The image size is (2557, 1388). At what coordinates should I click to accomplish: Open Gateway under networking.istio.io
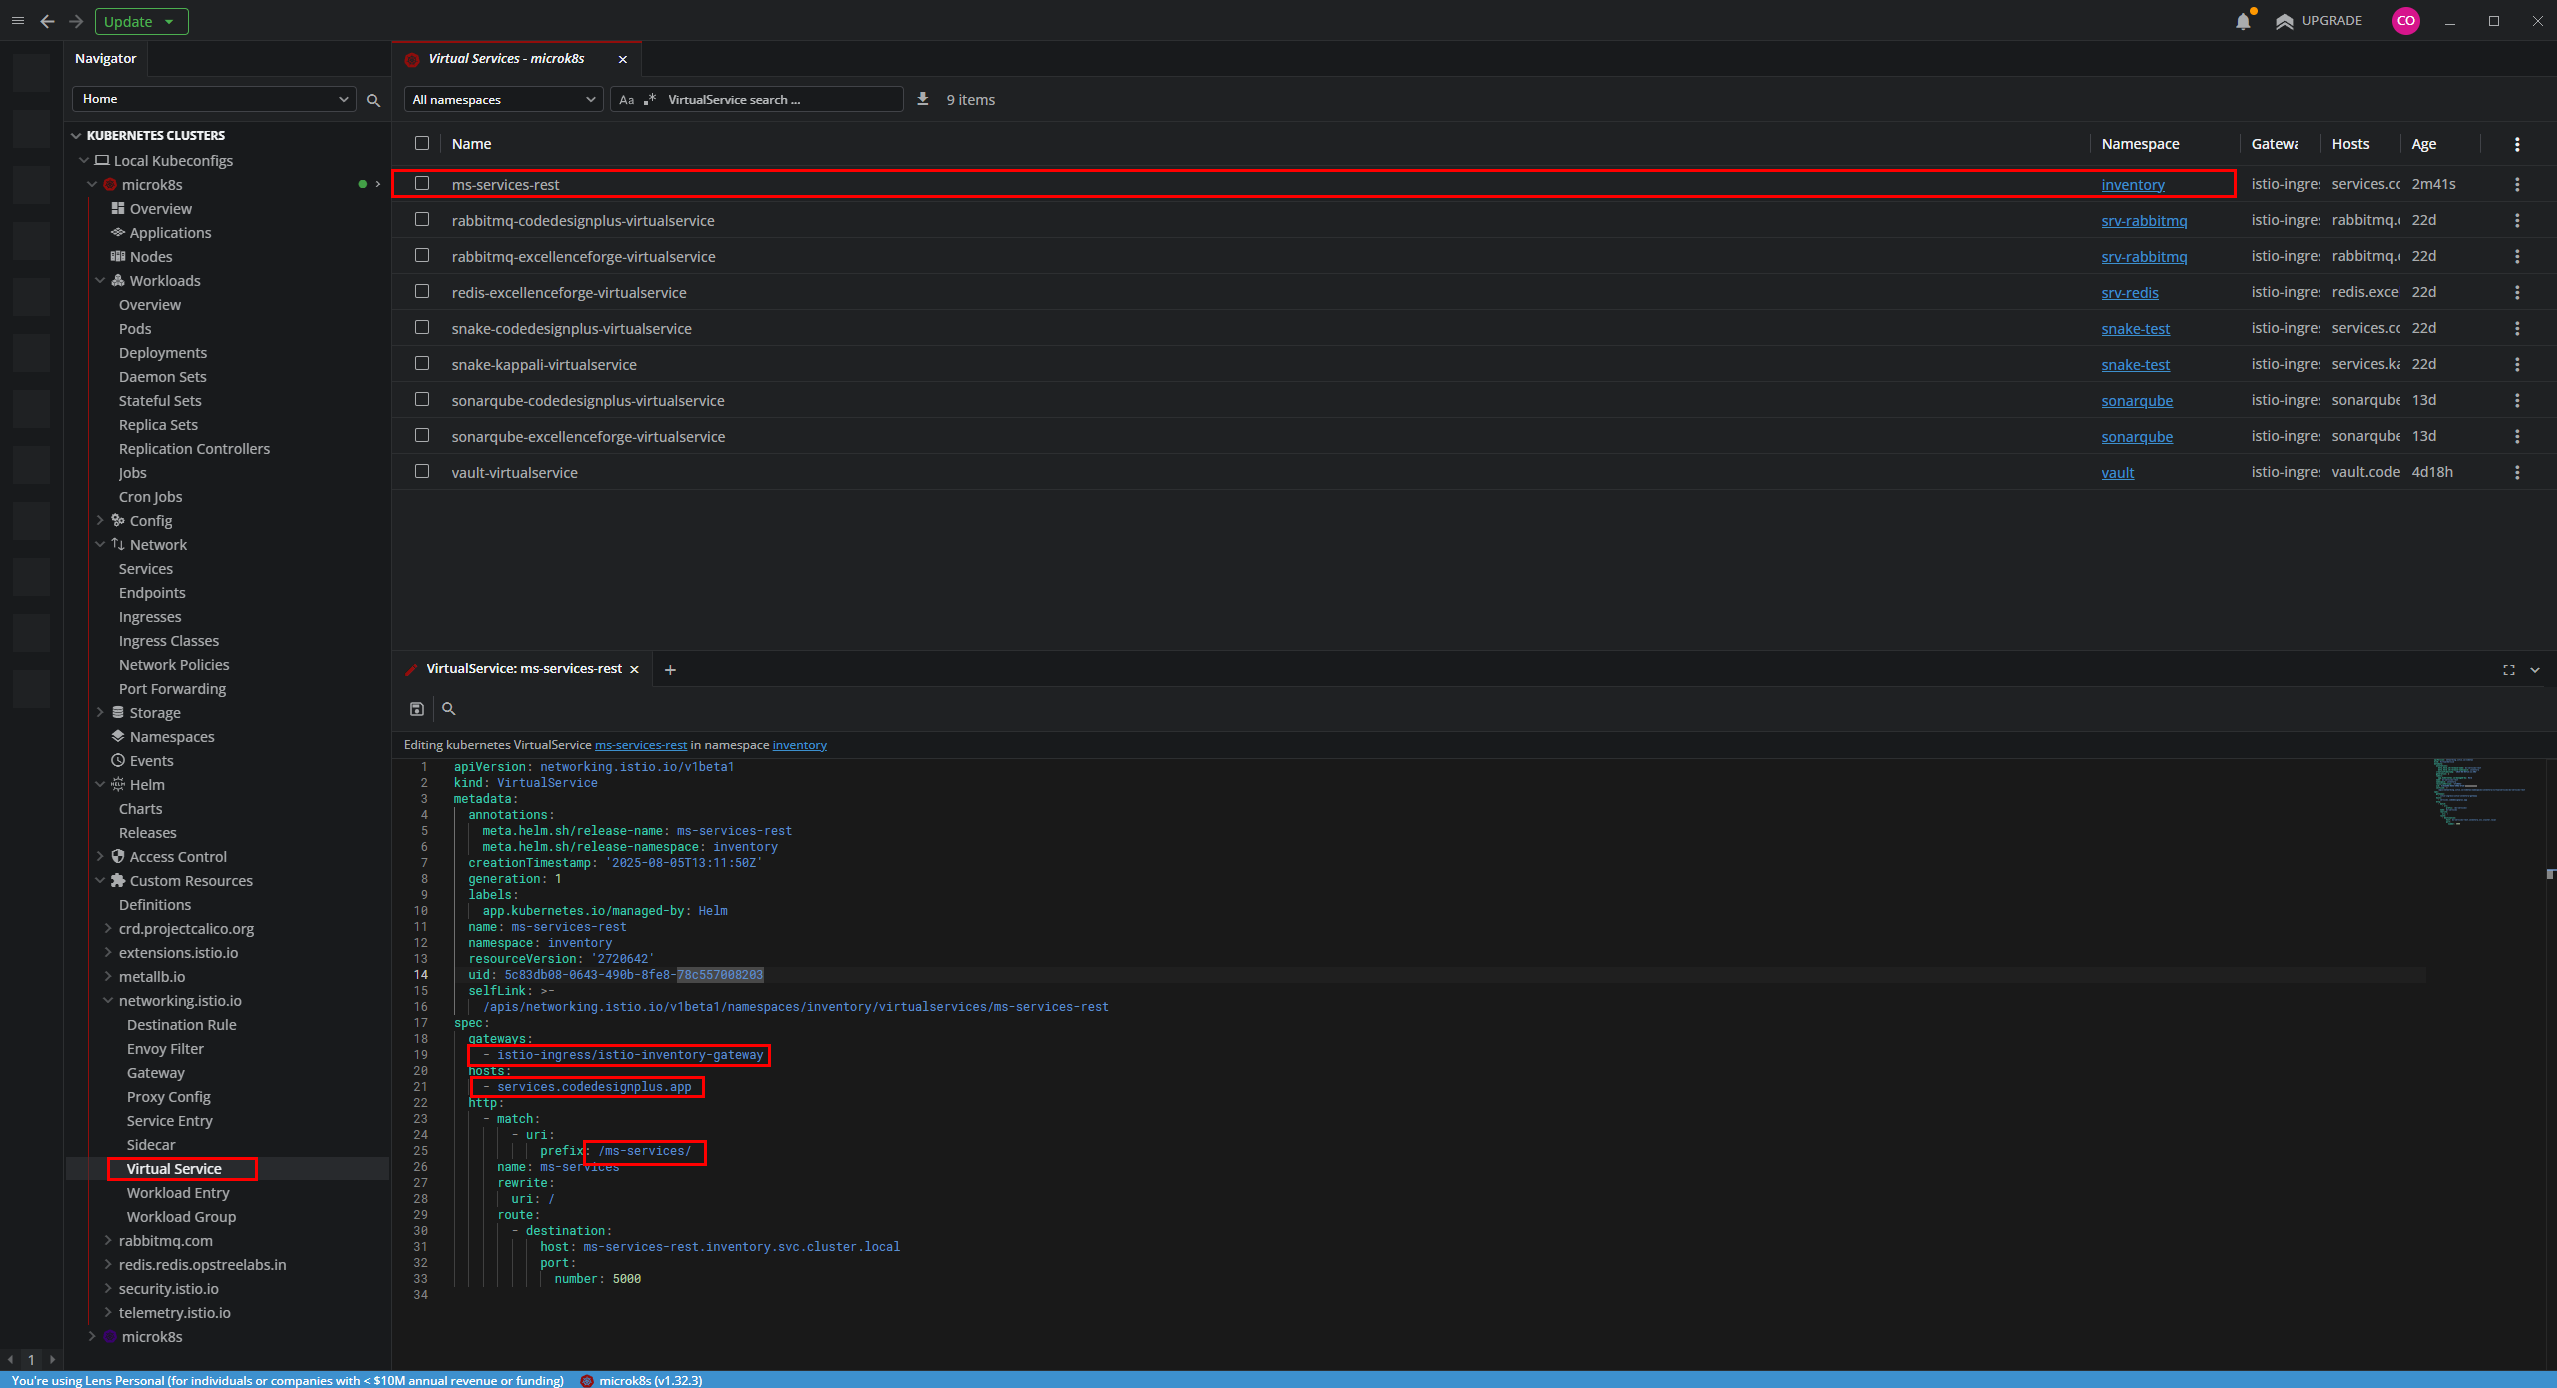click(x=156, y=1073)
